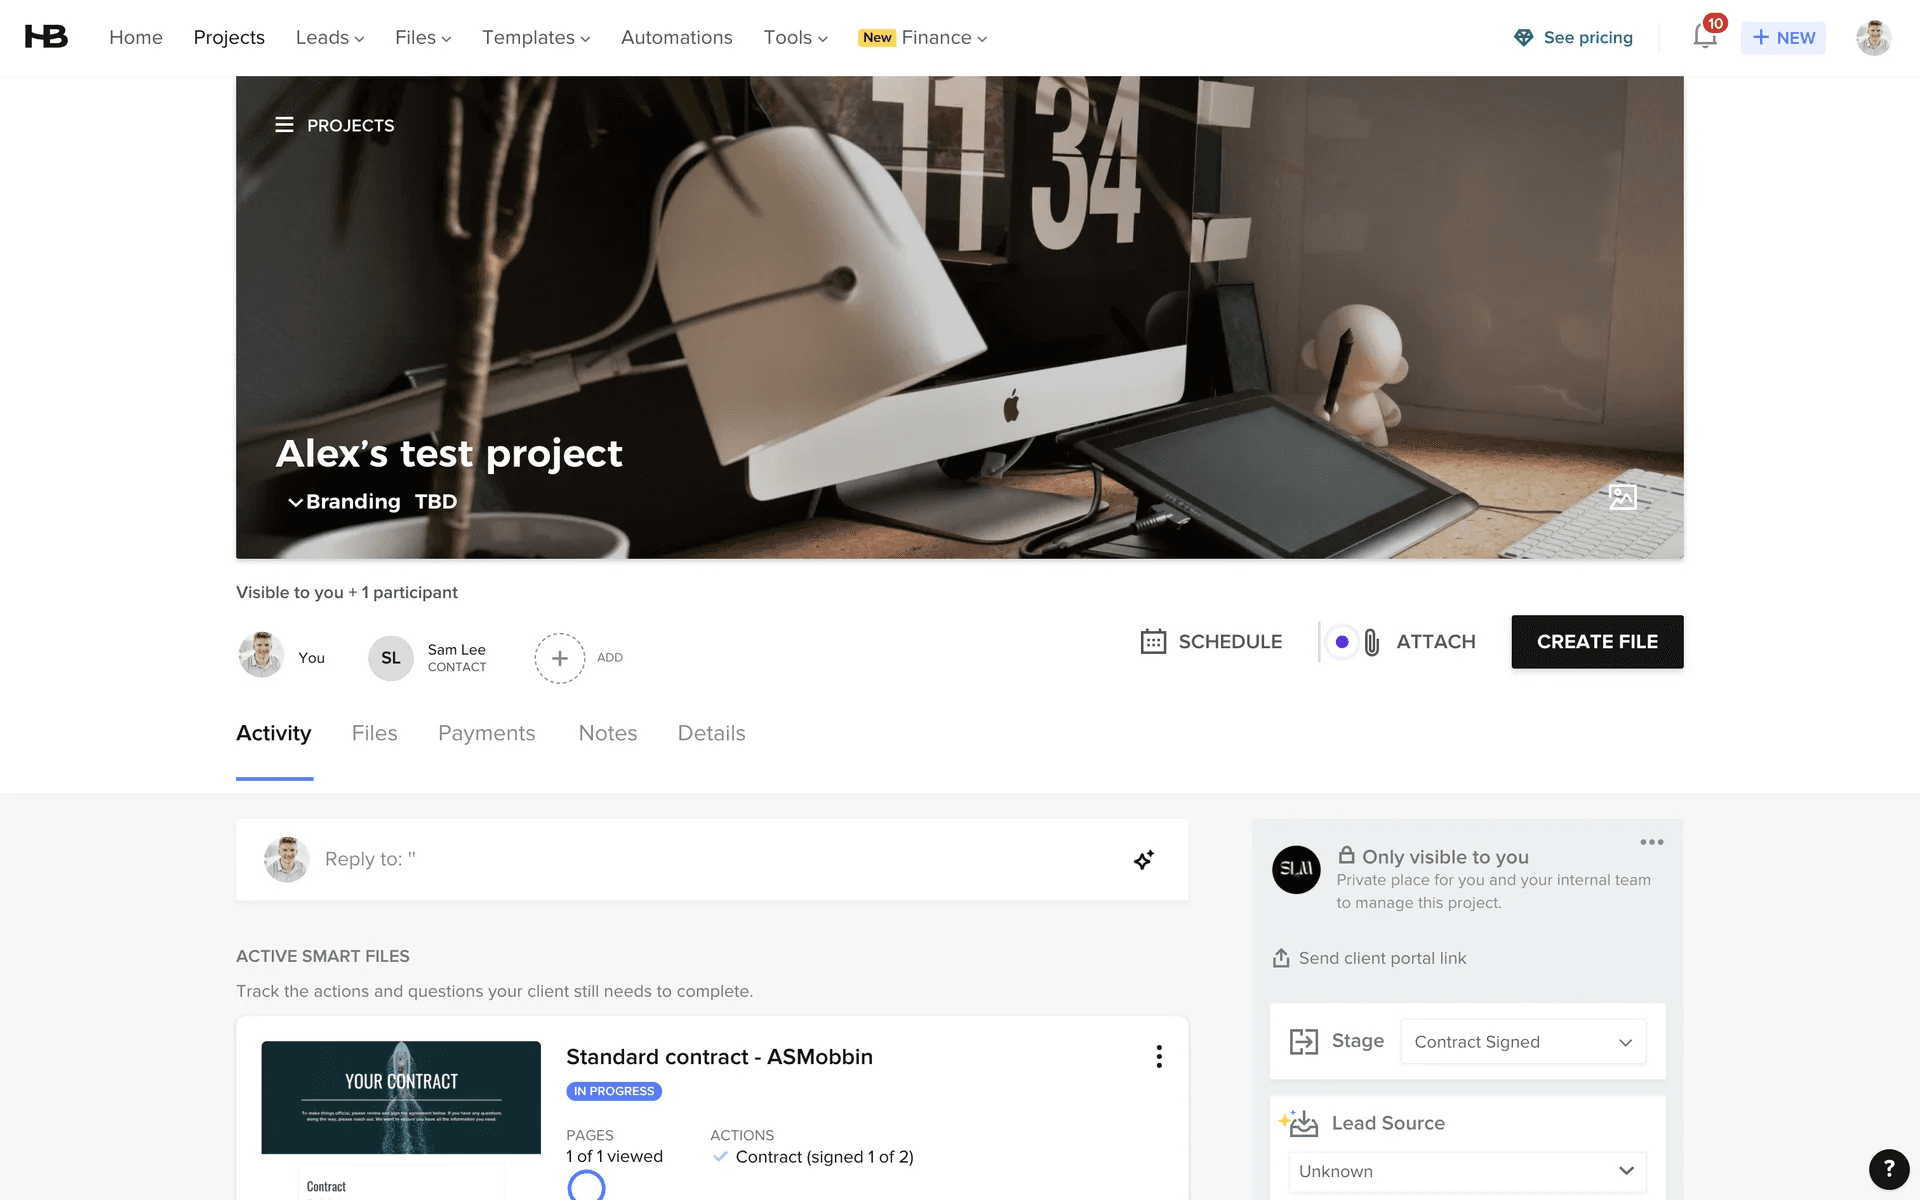Open the Templates menu dropdown
1920x1200 pixels.
click(x=535, y=37)
